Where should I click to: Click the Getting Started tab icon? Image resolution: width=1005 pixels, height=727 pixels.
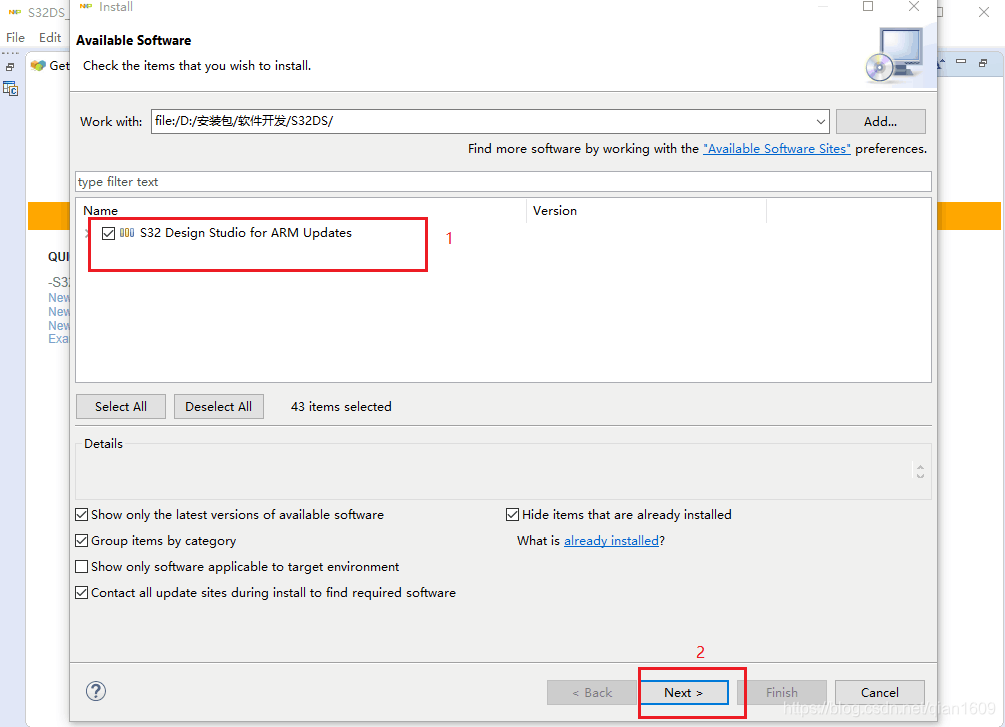pos(38,65)
